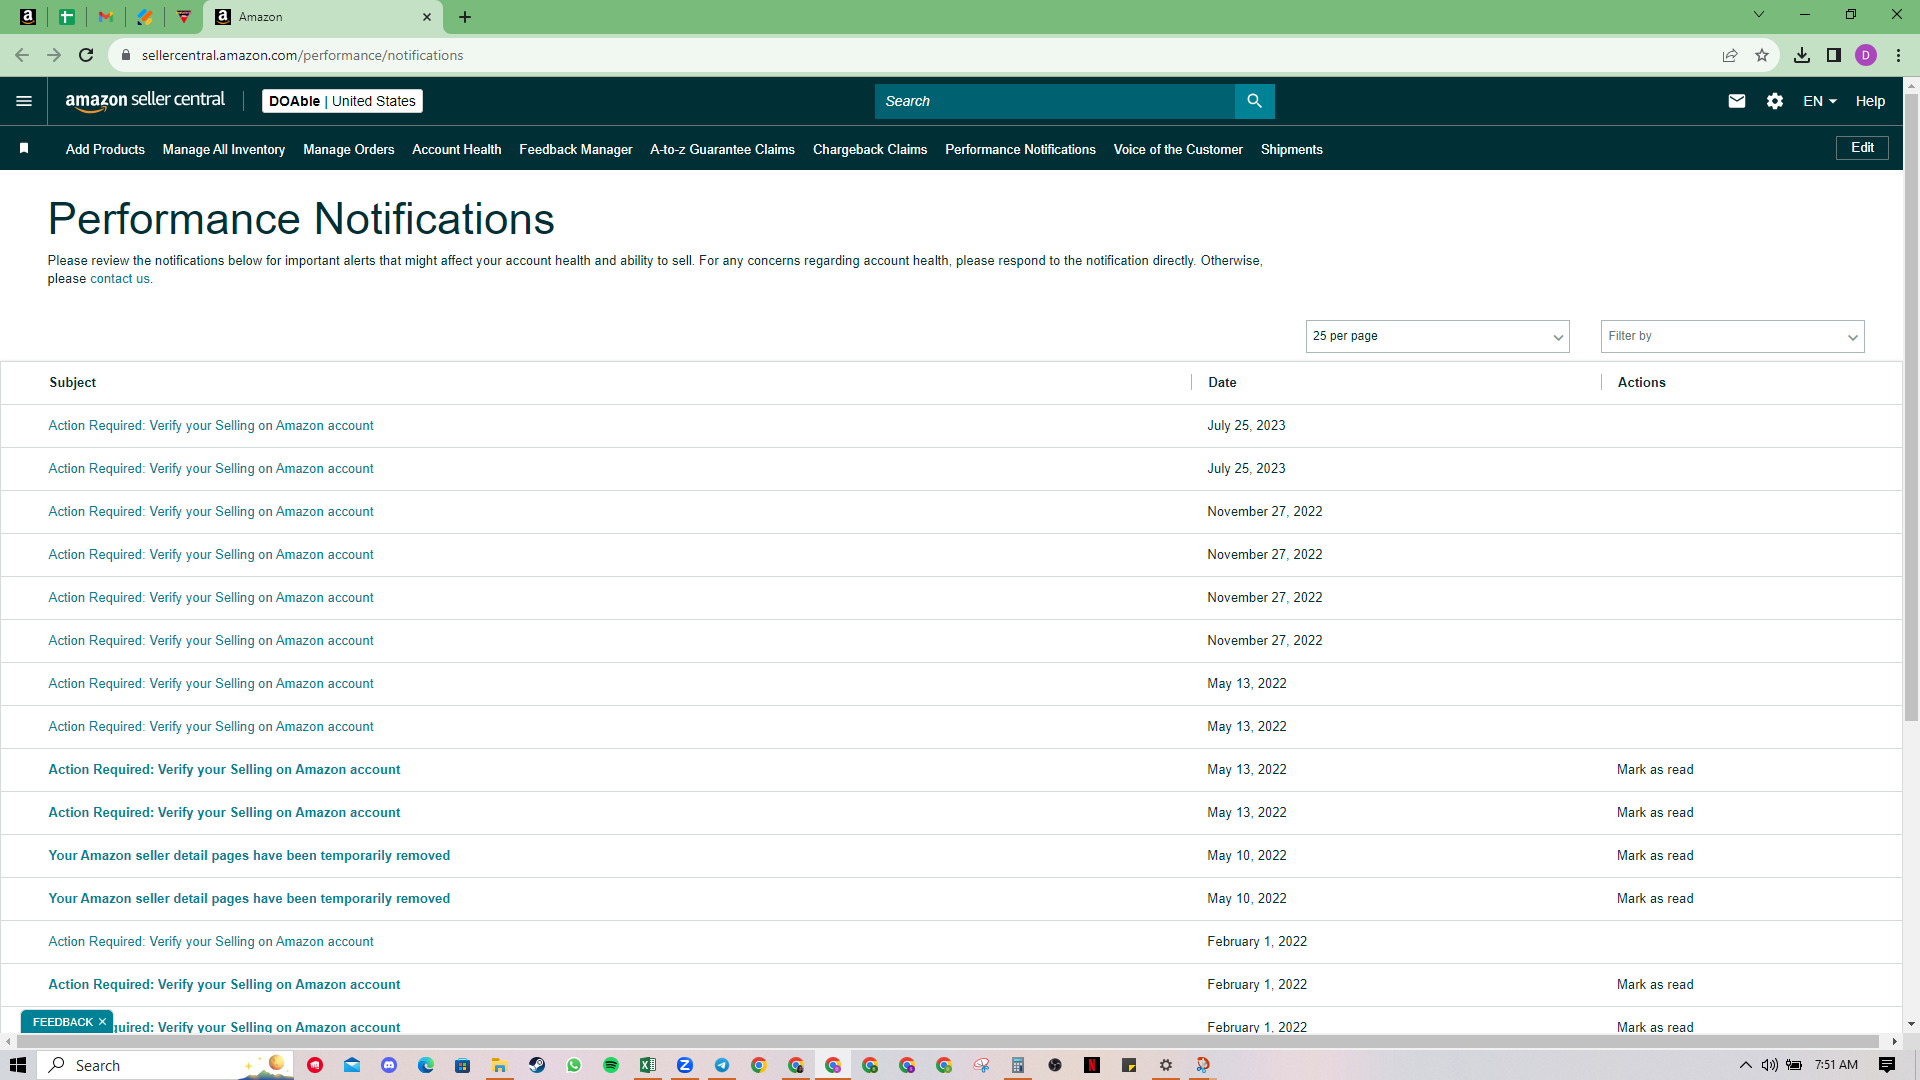Image resolution: width=1920 pixels, height=1080 pixels.
Task: Open the volume control in system tray
Action: coord(1770,1065)
